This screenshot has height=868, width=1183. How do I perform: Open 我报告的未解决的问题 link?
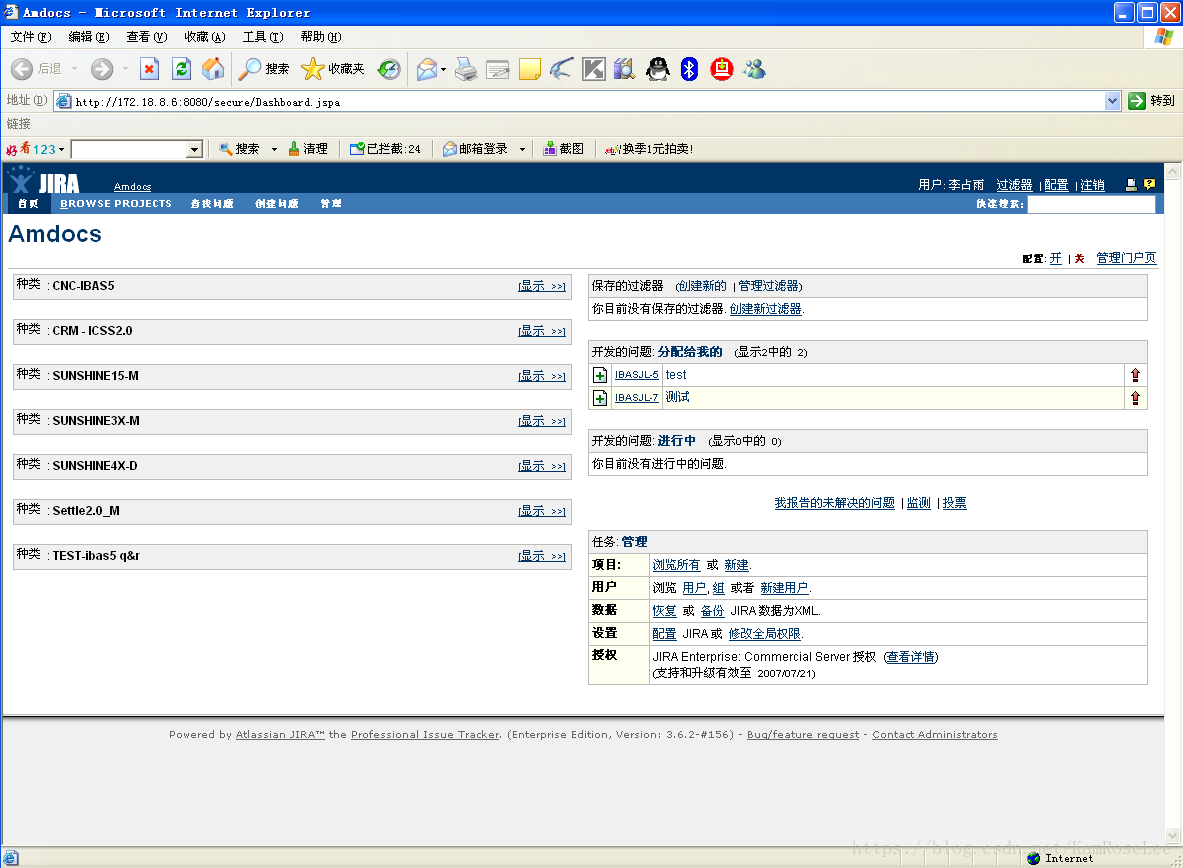pos(834,503)
